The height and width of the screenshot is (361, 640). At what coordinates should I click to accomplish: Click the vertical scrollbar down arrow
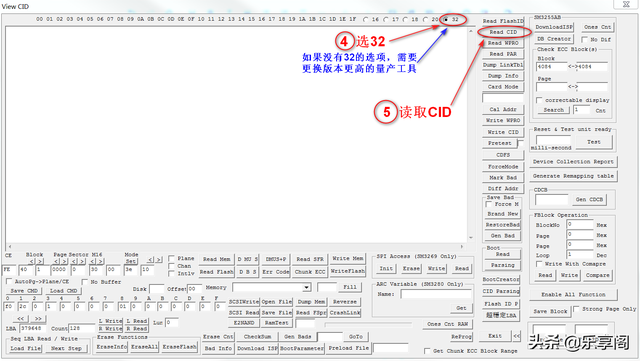coord(471,237)
